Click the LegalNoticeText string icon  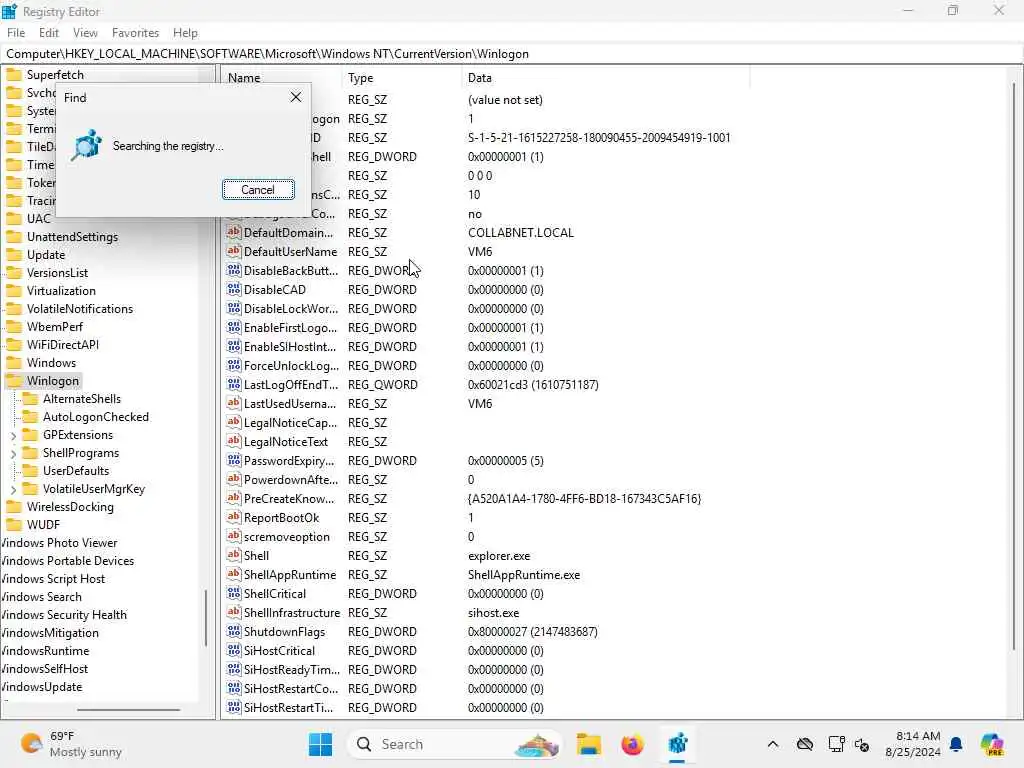(x=234, y=441)
